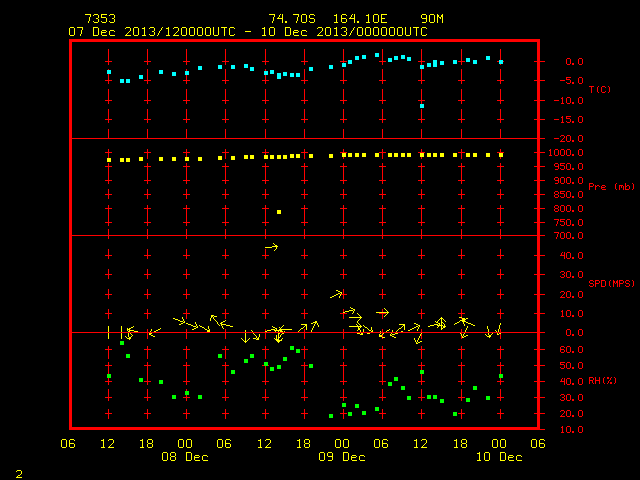Viewport: 640px width, 480px height.
Task: Click the 1000.0 pressure axis tick label
Action: tap(566, 153)
